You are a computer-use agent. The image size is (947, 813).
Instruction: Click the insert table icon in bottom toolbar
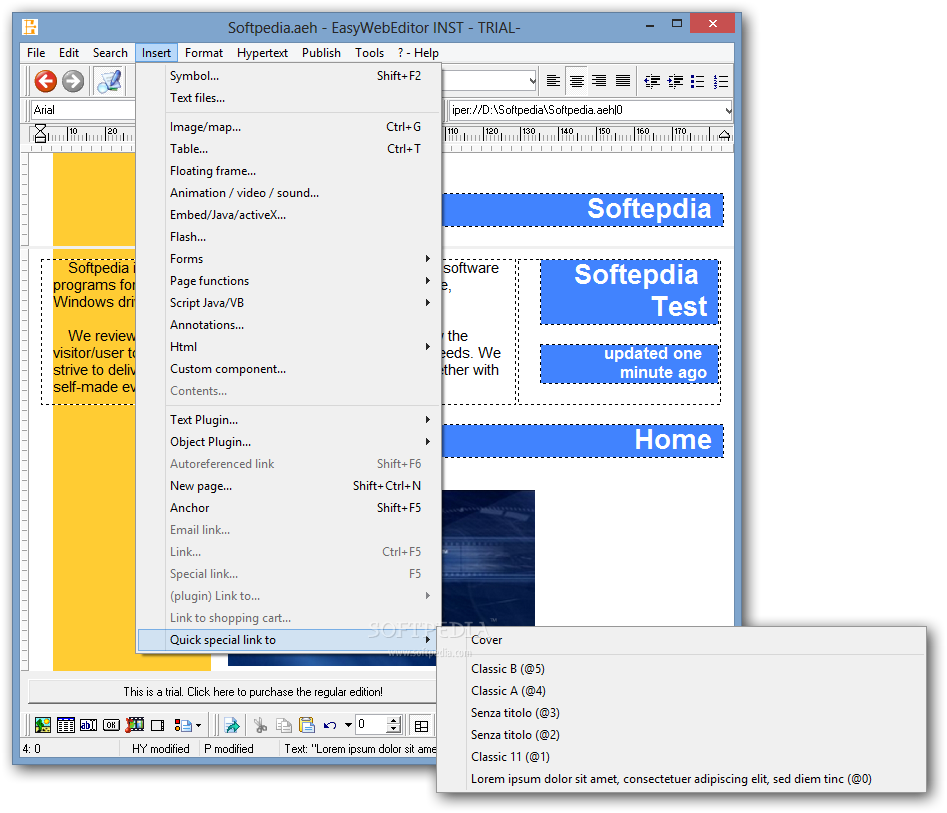click(x=65, y=724)
